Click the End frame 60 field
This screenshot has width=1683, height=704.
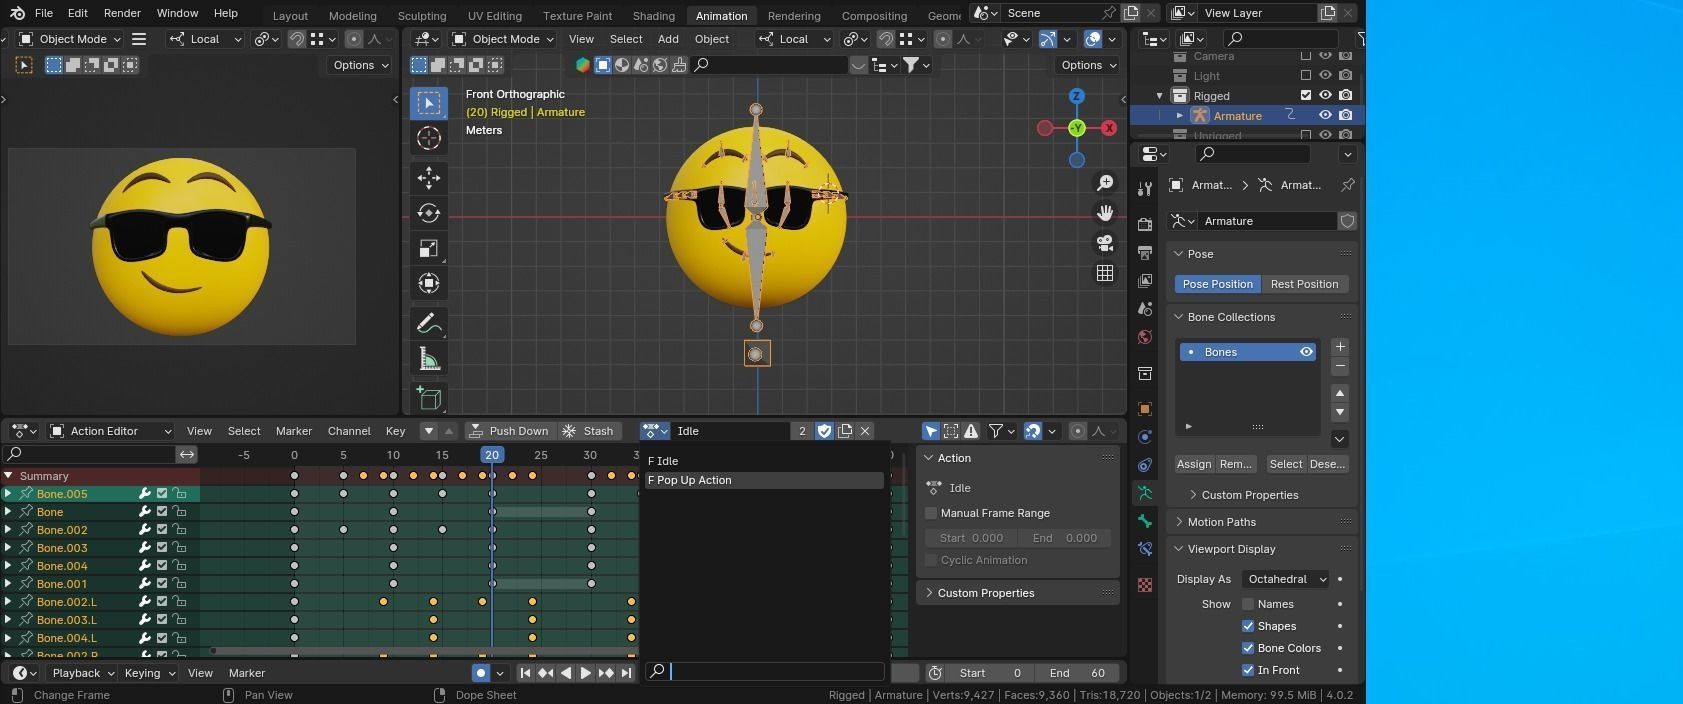tap(1076, 673)
